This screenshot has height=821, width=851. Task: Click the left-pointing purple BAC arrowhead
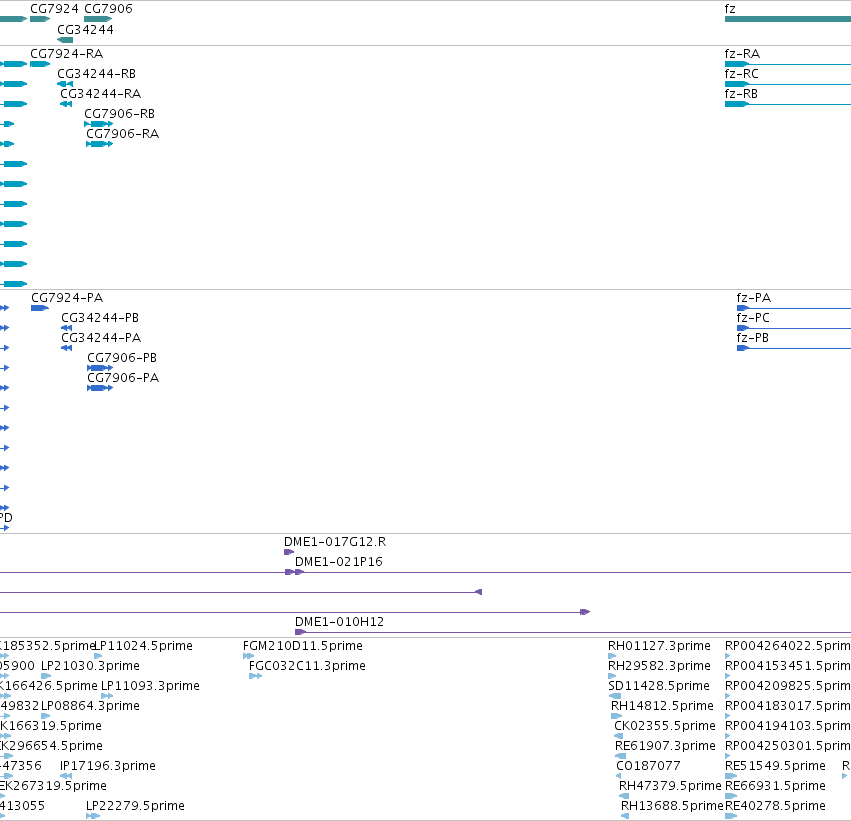pos(478,592)
